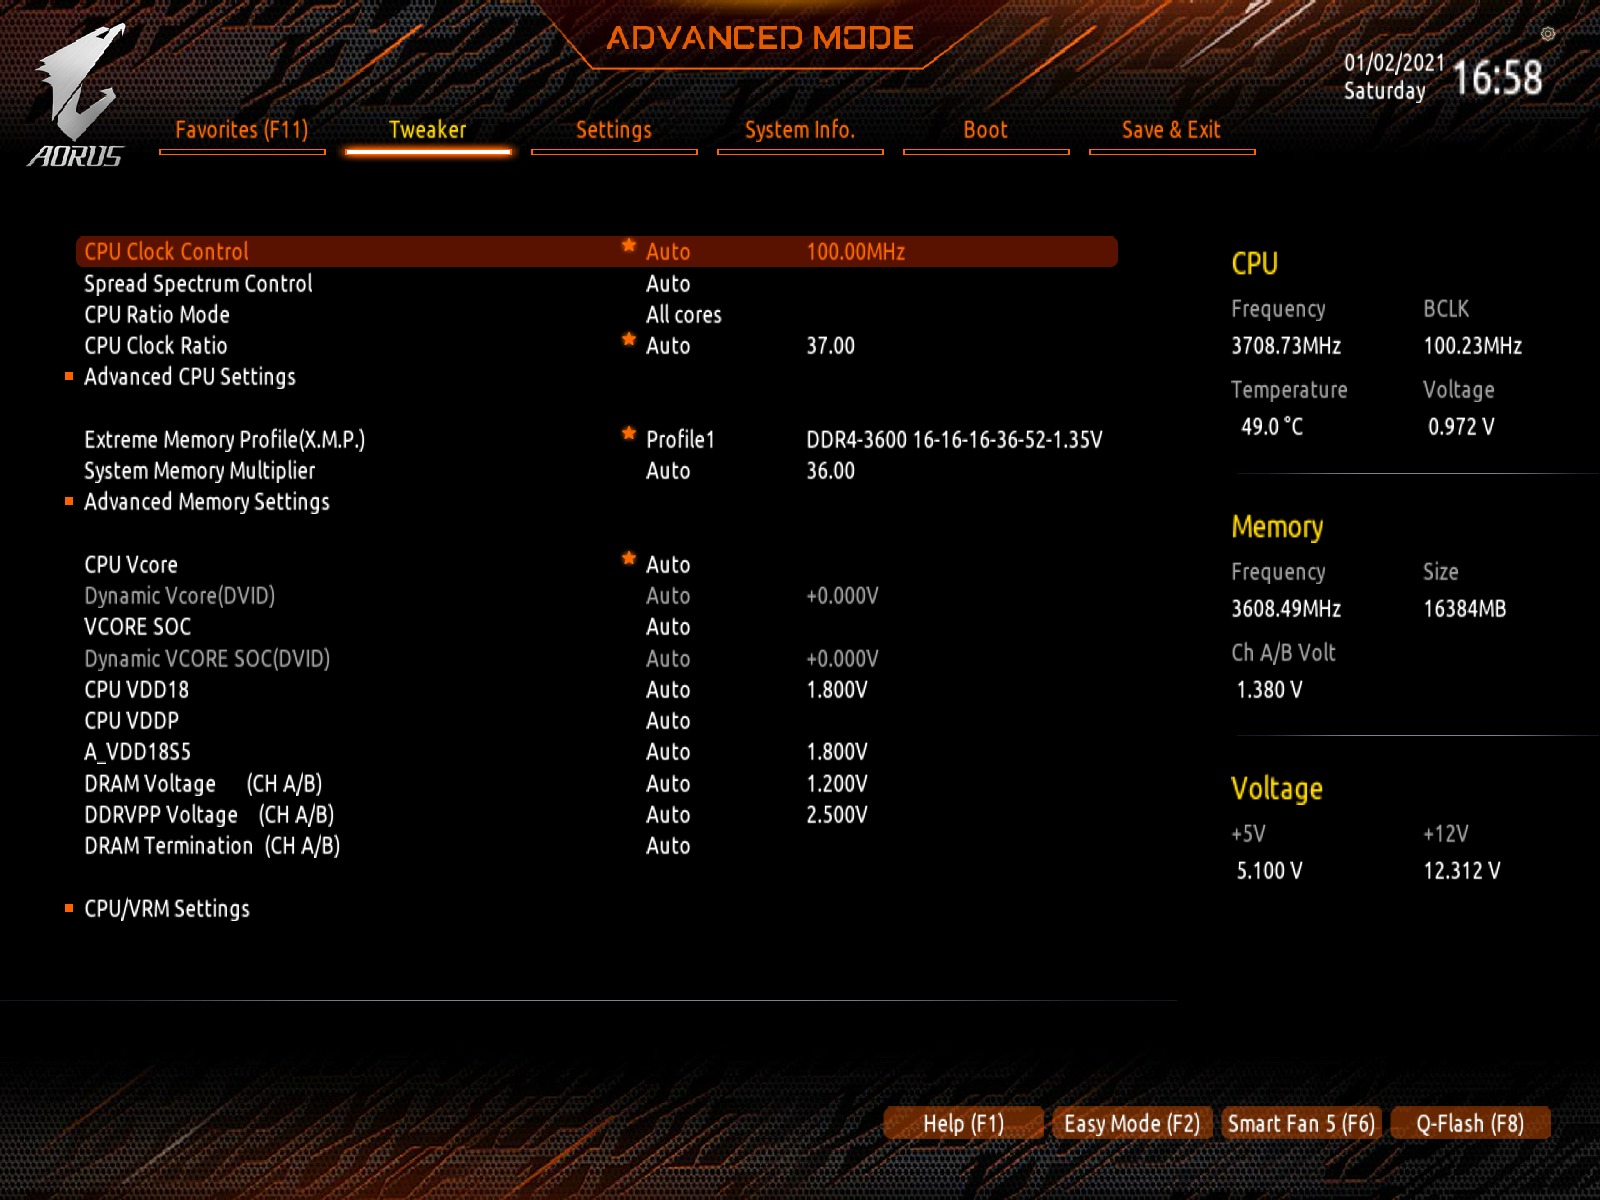Open the Favorites (F11) tab
This screenshot has width=1600, height=1200.
point(241,130)
